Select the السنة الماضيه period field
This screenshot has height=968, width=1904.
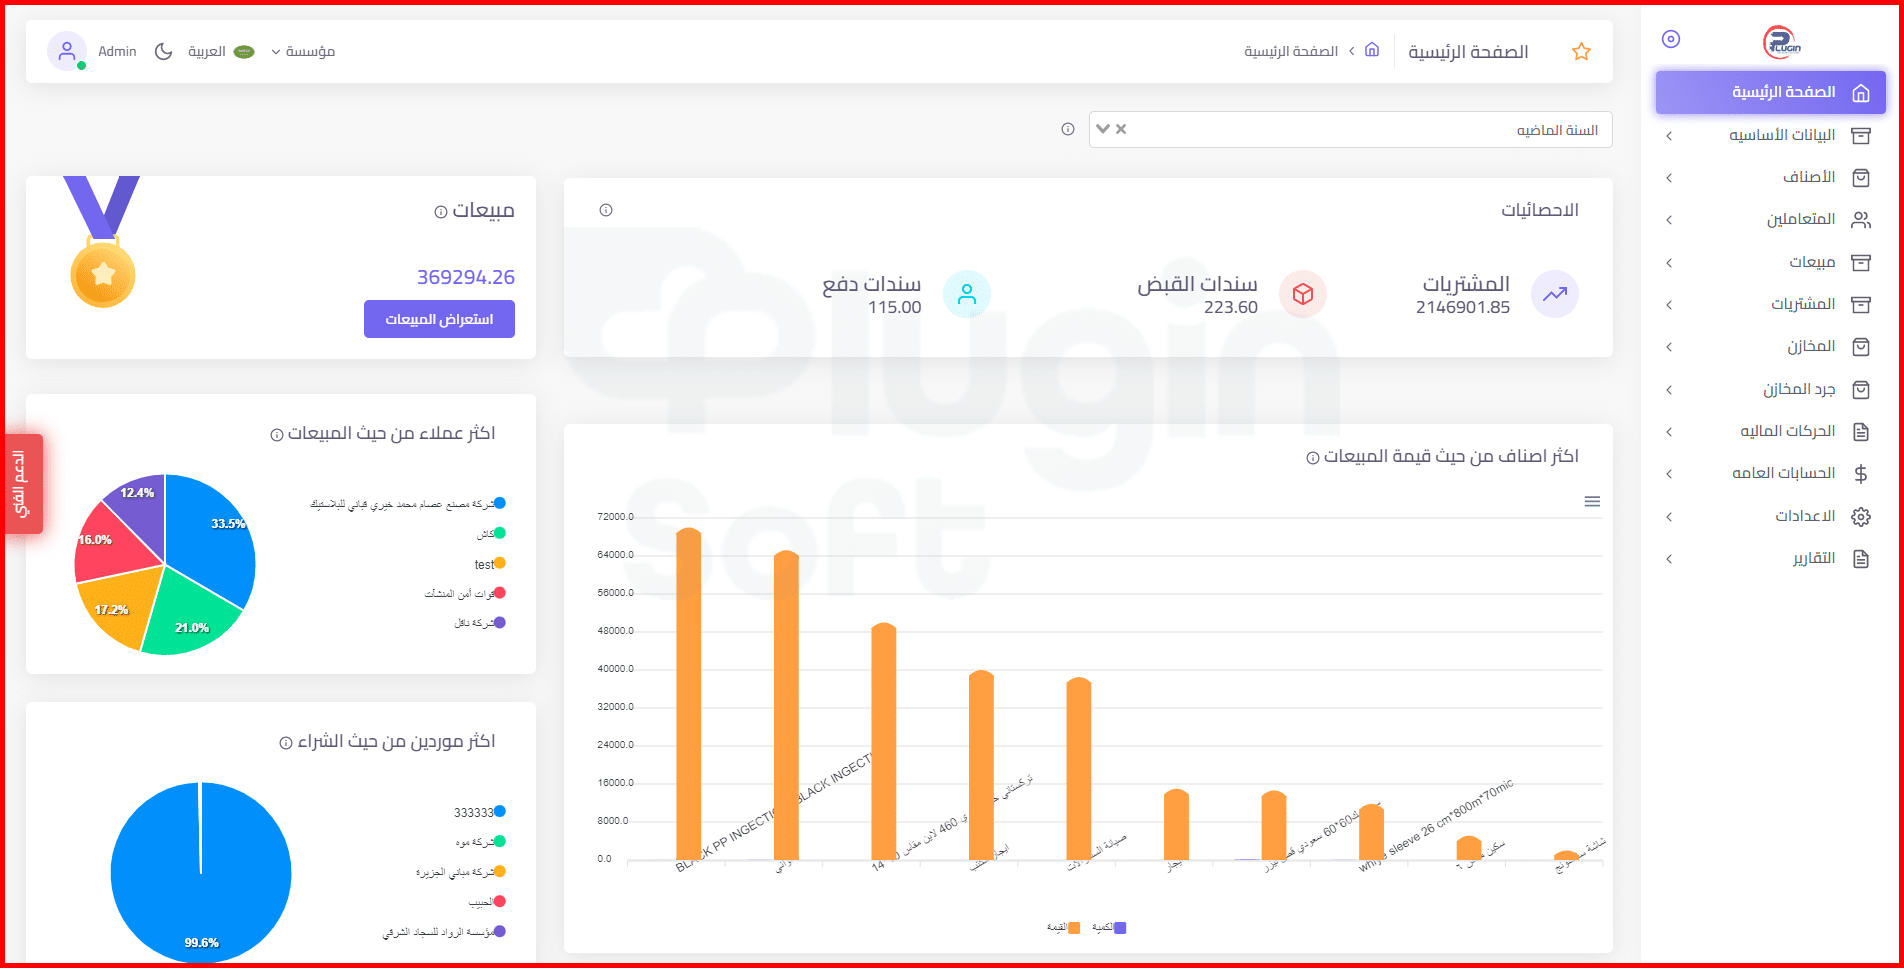coord(1350,130)
